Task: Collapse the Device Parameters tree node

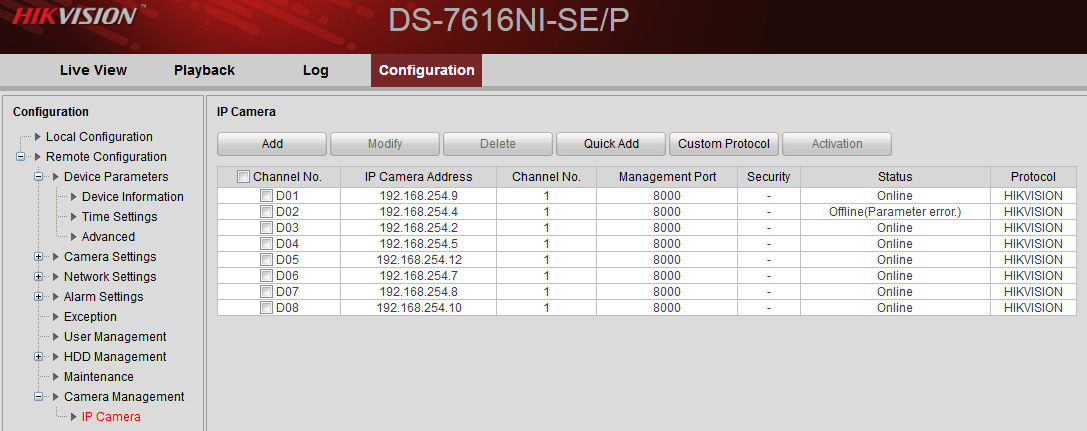Action: tap(39, 177)
